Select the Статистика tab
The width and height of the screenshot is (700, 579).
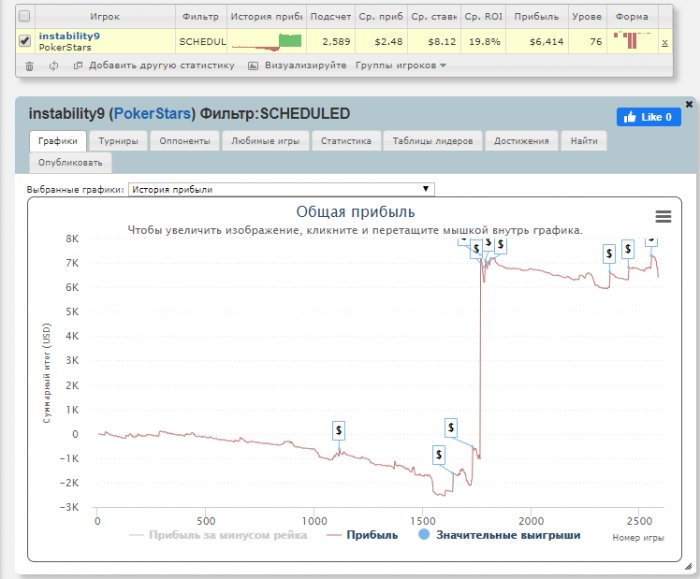click(x=346, y=141)
